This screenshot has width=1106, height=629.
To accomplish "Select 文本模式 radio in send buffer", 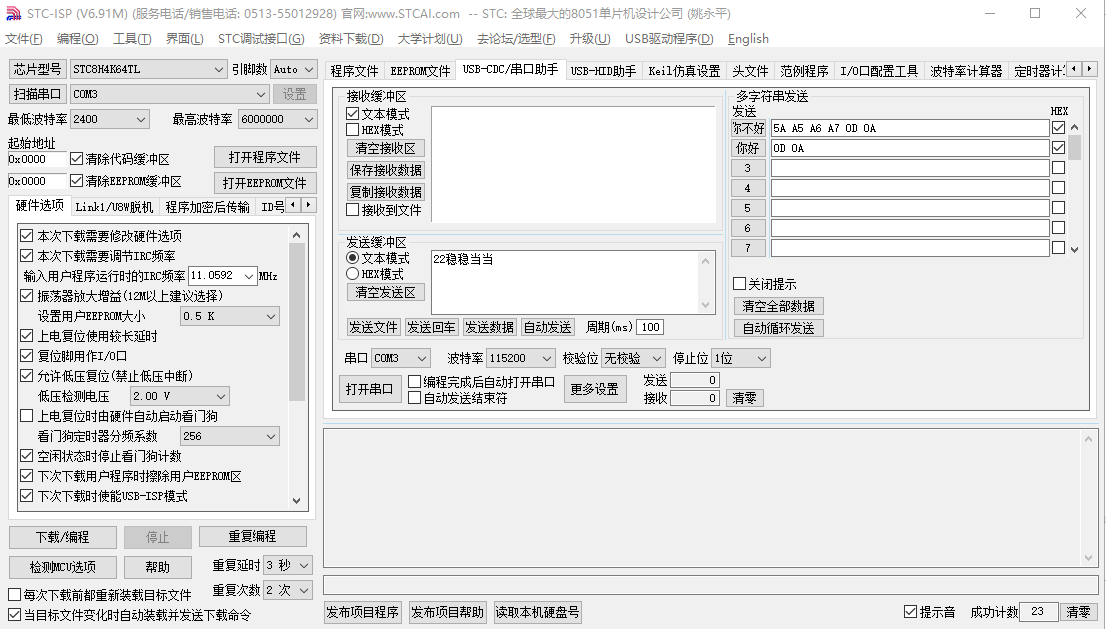I will tap(353, 258).
